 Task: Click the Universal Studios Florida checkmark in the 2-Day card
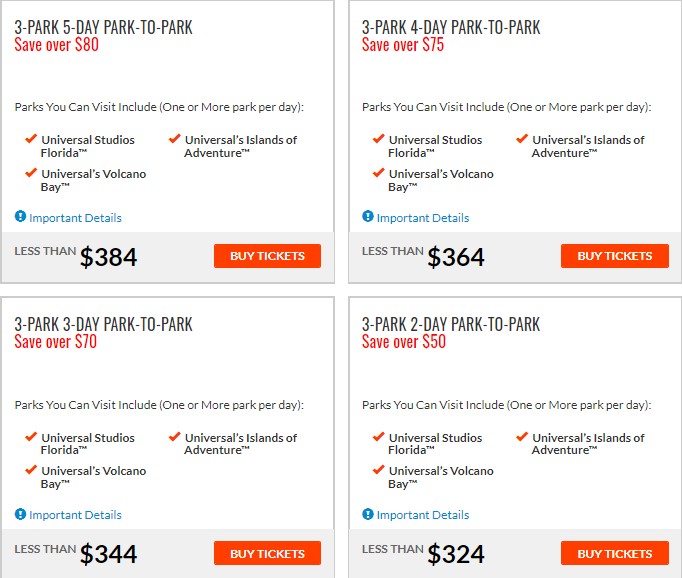click(x=378, y=437)
